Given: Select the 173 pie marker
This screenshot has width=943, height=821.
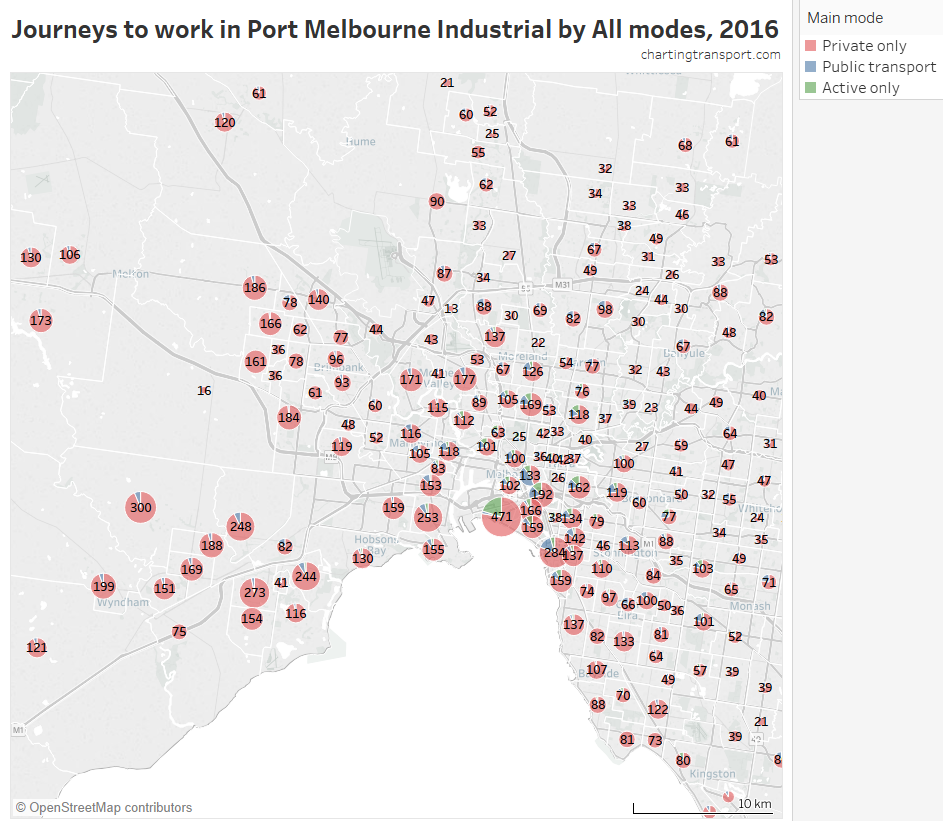Looking at the screenshot, I should [41, 321].
